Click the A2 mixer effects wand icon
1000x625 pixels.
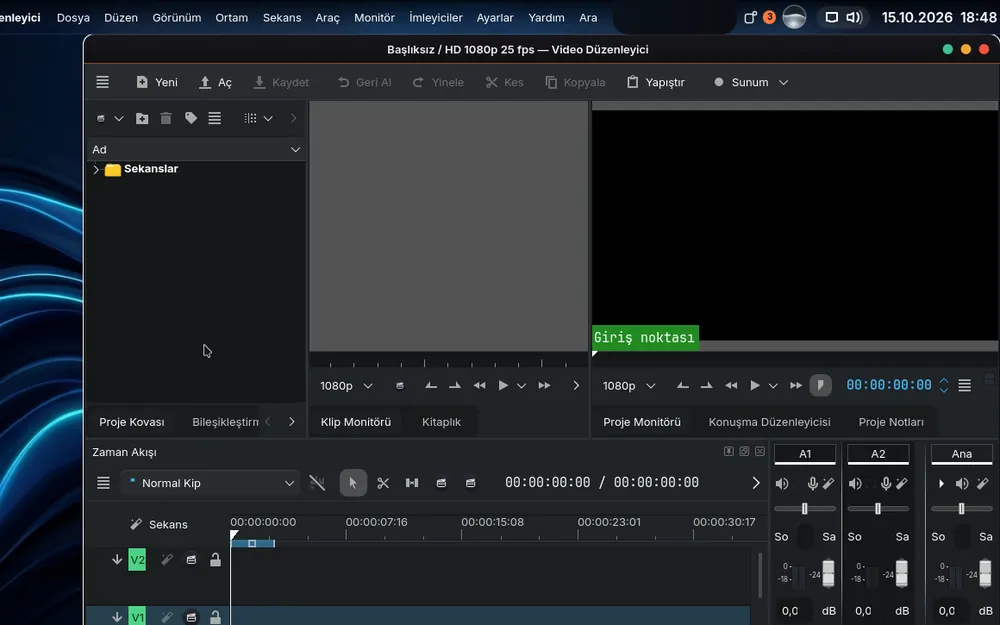pyautogui.click(x=902, y=483)
